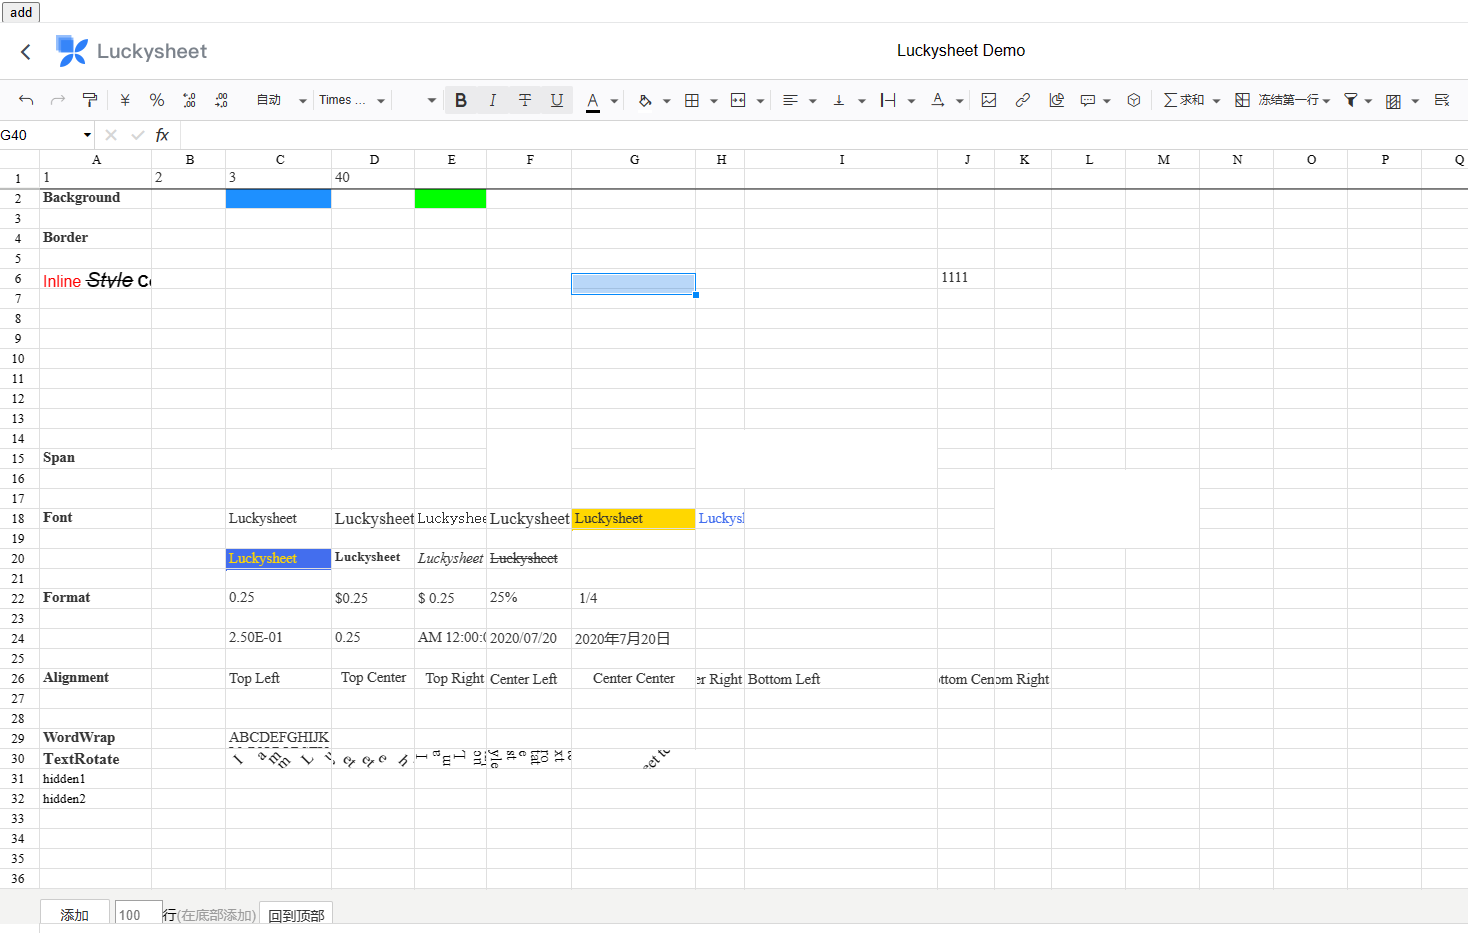
Task: Open the font color picker dropdown
Action: point(613,100)
